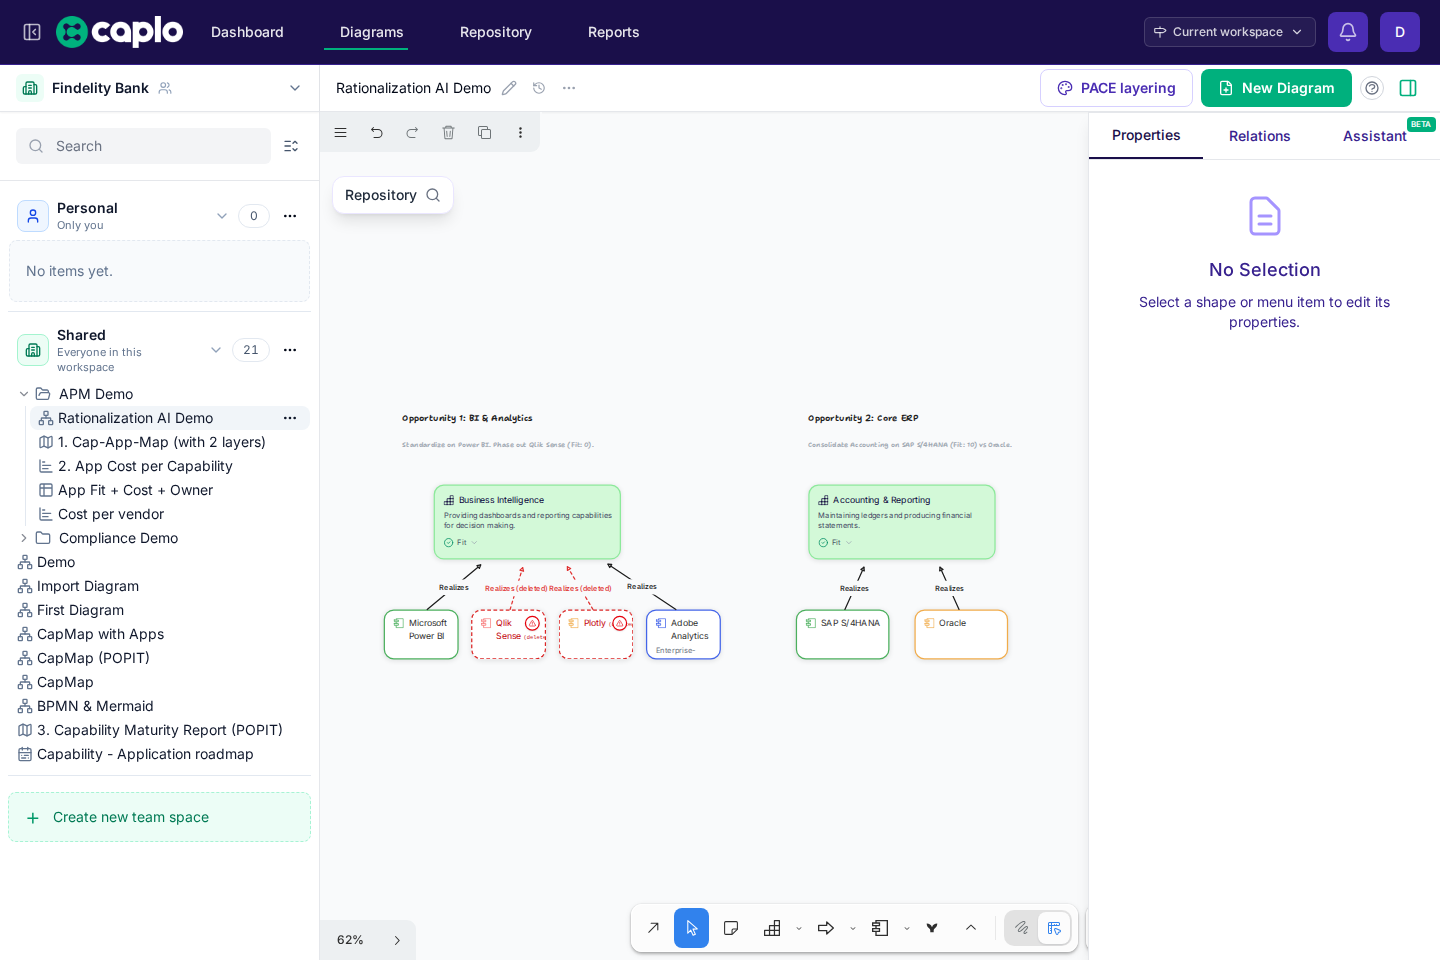Image resolution: width=1440 pixels, height=960 pixels.
Task: Switch to structured diagram mode
Action: coord(1054,928)
